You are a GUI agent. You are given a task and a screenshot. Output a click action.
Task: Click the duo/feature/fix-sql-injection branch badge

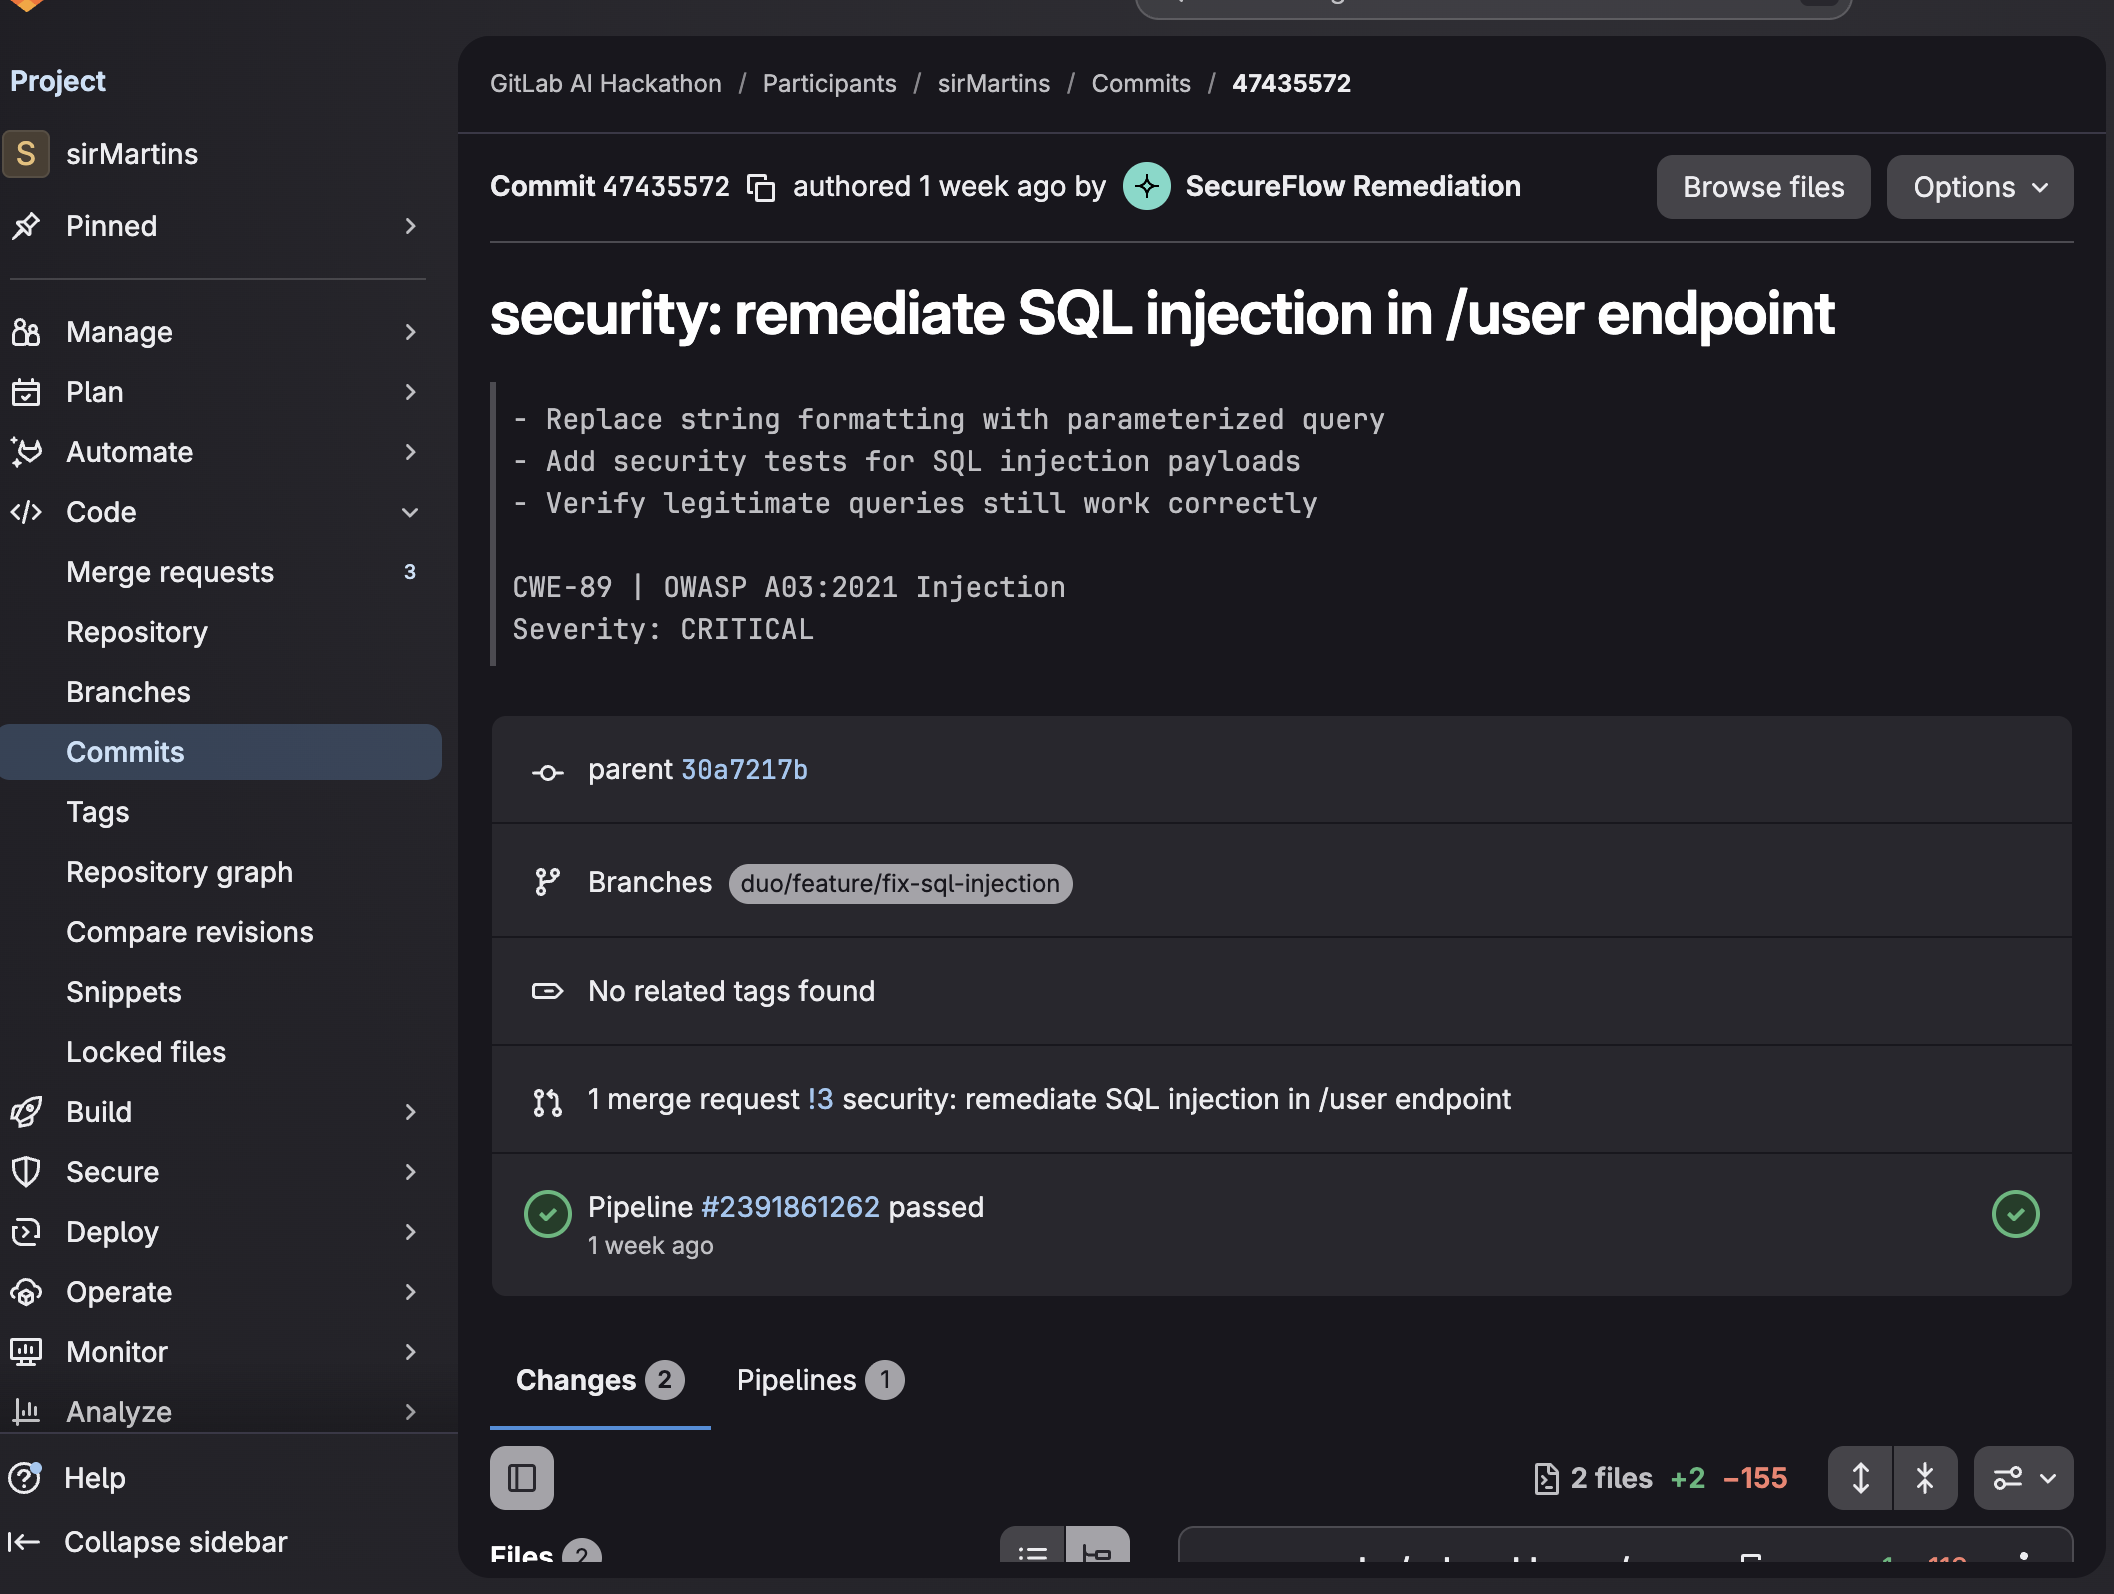click(899, 884)
